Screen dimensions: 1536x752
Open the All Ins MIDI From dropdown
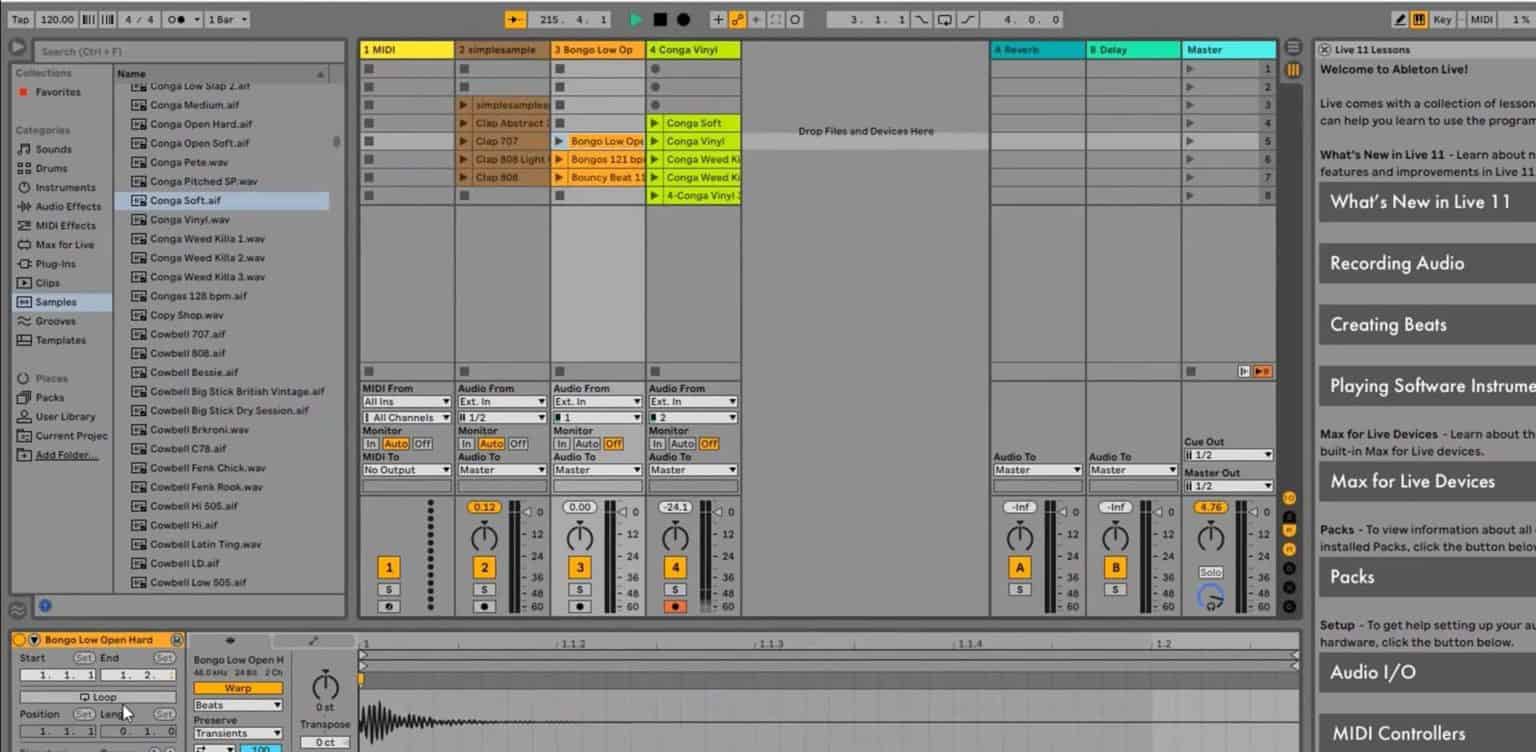point(405,400)
